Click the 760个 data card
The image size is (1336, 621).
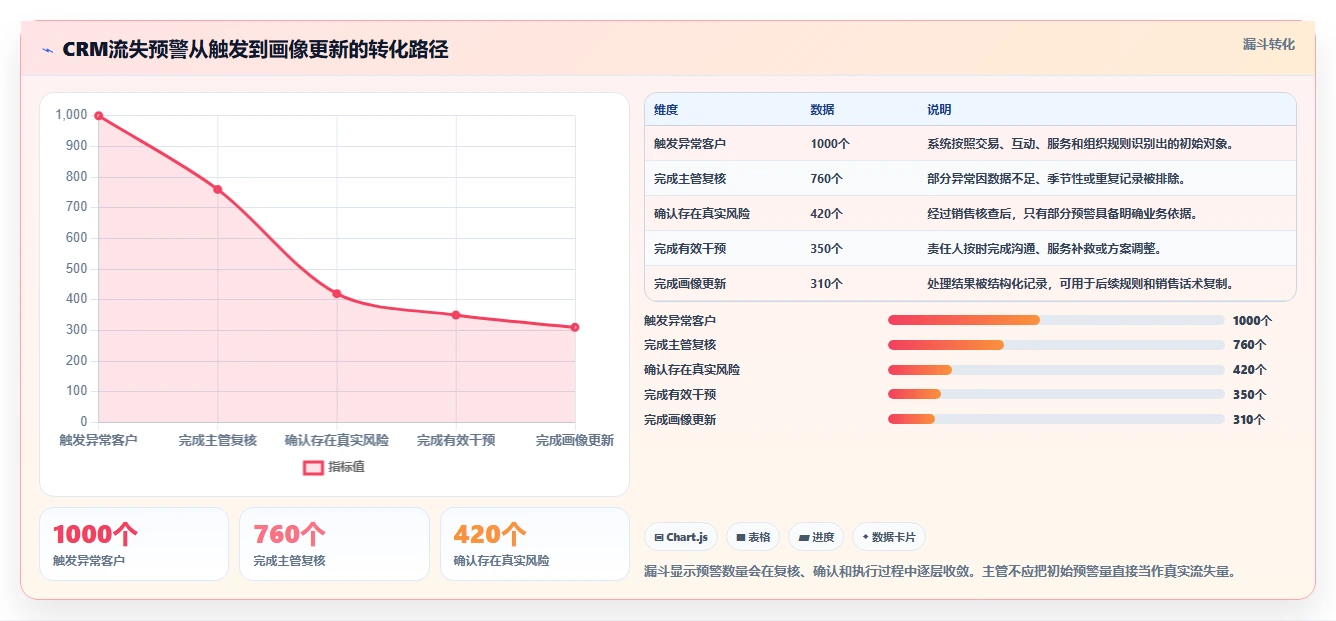(x=334, y=544)
